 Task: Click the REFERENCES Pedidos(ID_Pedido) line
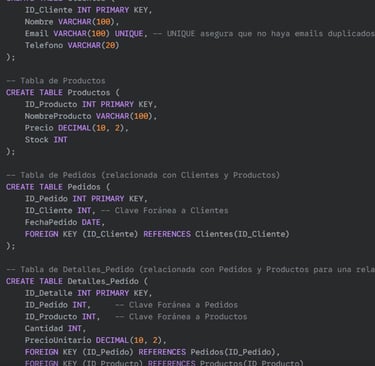152,352
